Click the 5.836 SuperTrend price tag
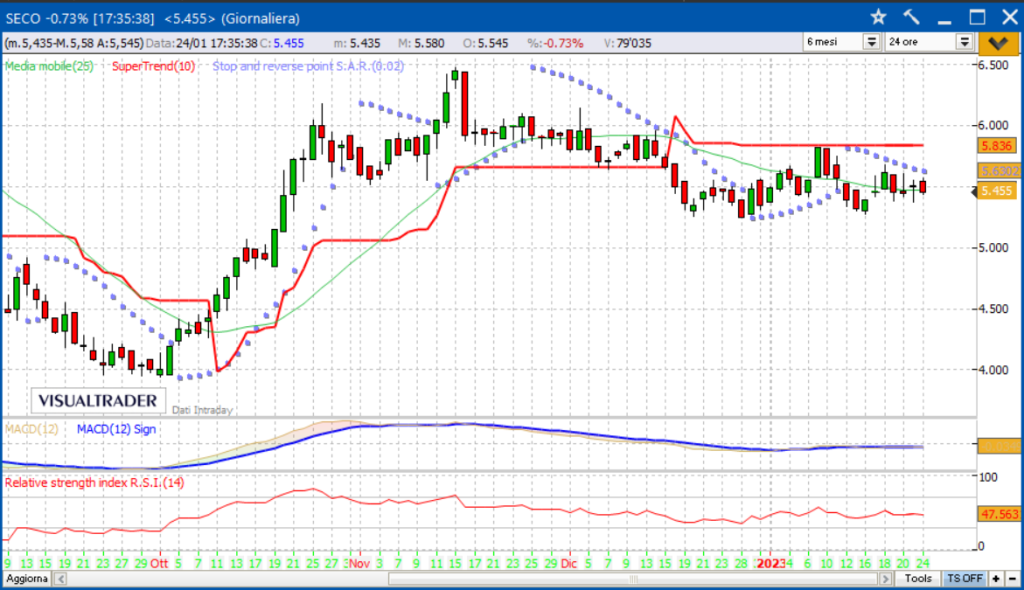 pyautogui.click(x=997, y=146)
